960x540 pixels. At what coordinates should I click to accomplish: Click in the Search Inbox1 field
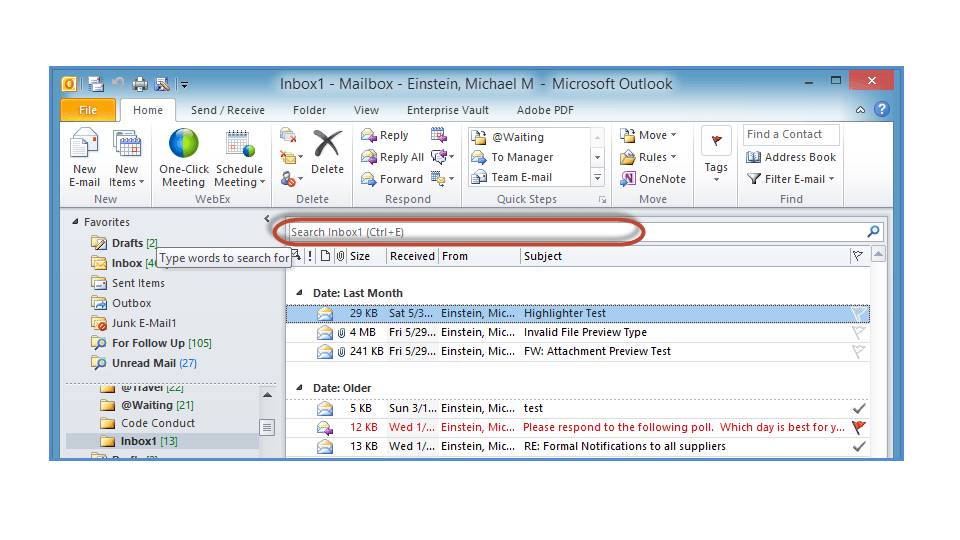(x=577, y=232)
